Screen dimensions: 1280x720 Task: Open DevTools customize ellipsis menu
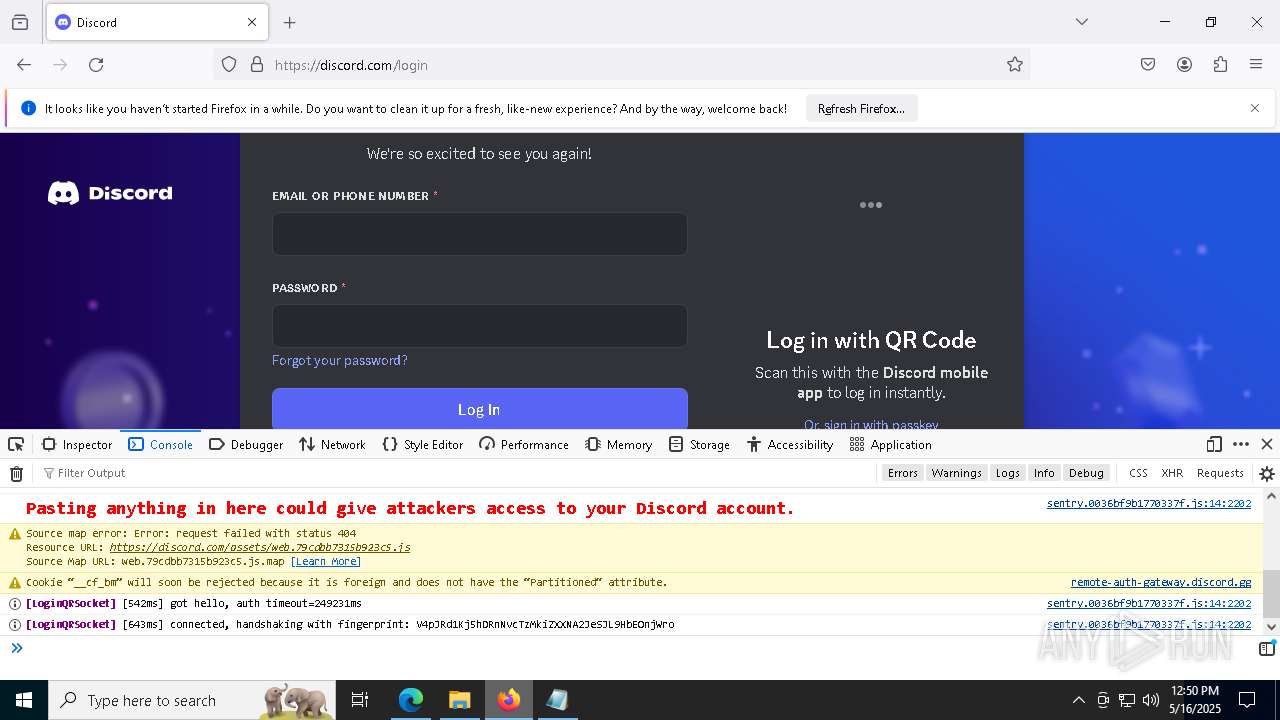(x=1241, y=444)
